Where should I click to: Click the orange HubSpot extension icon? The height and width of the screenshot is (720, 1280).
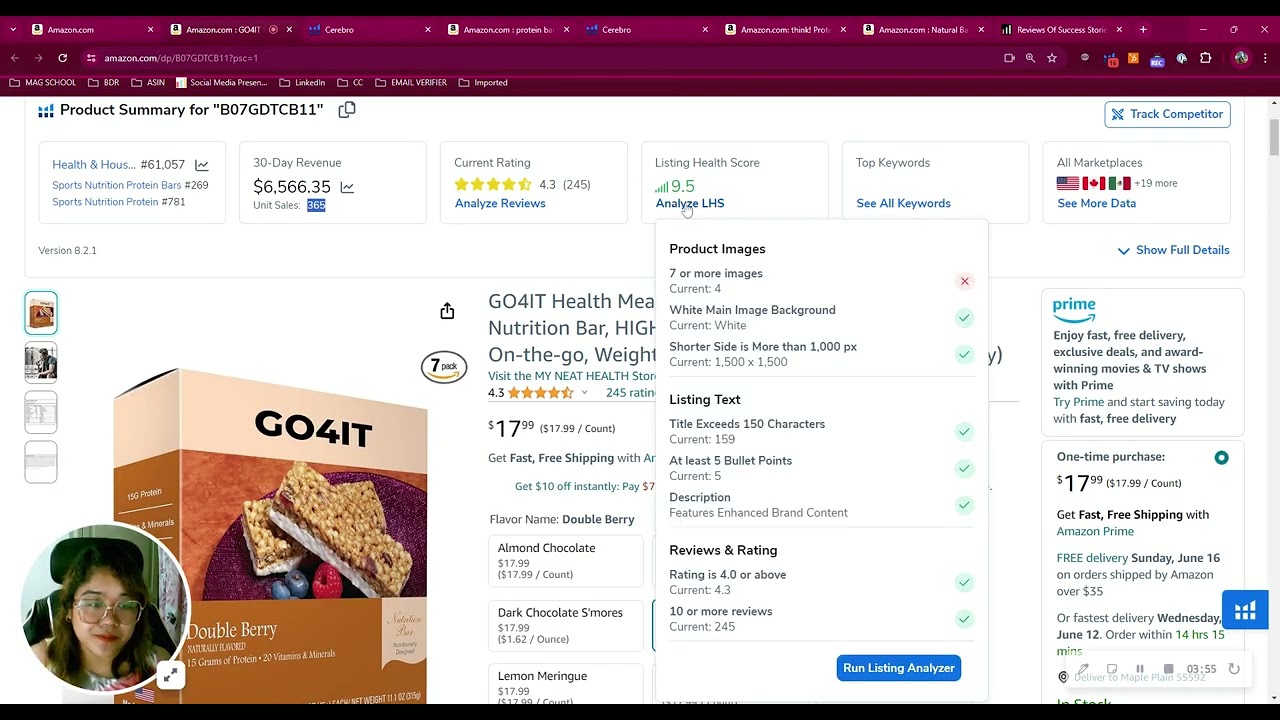pyautogui.click(x=1133, y=58)
